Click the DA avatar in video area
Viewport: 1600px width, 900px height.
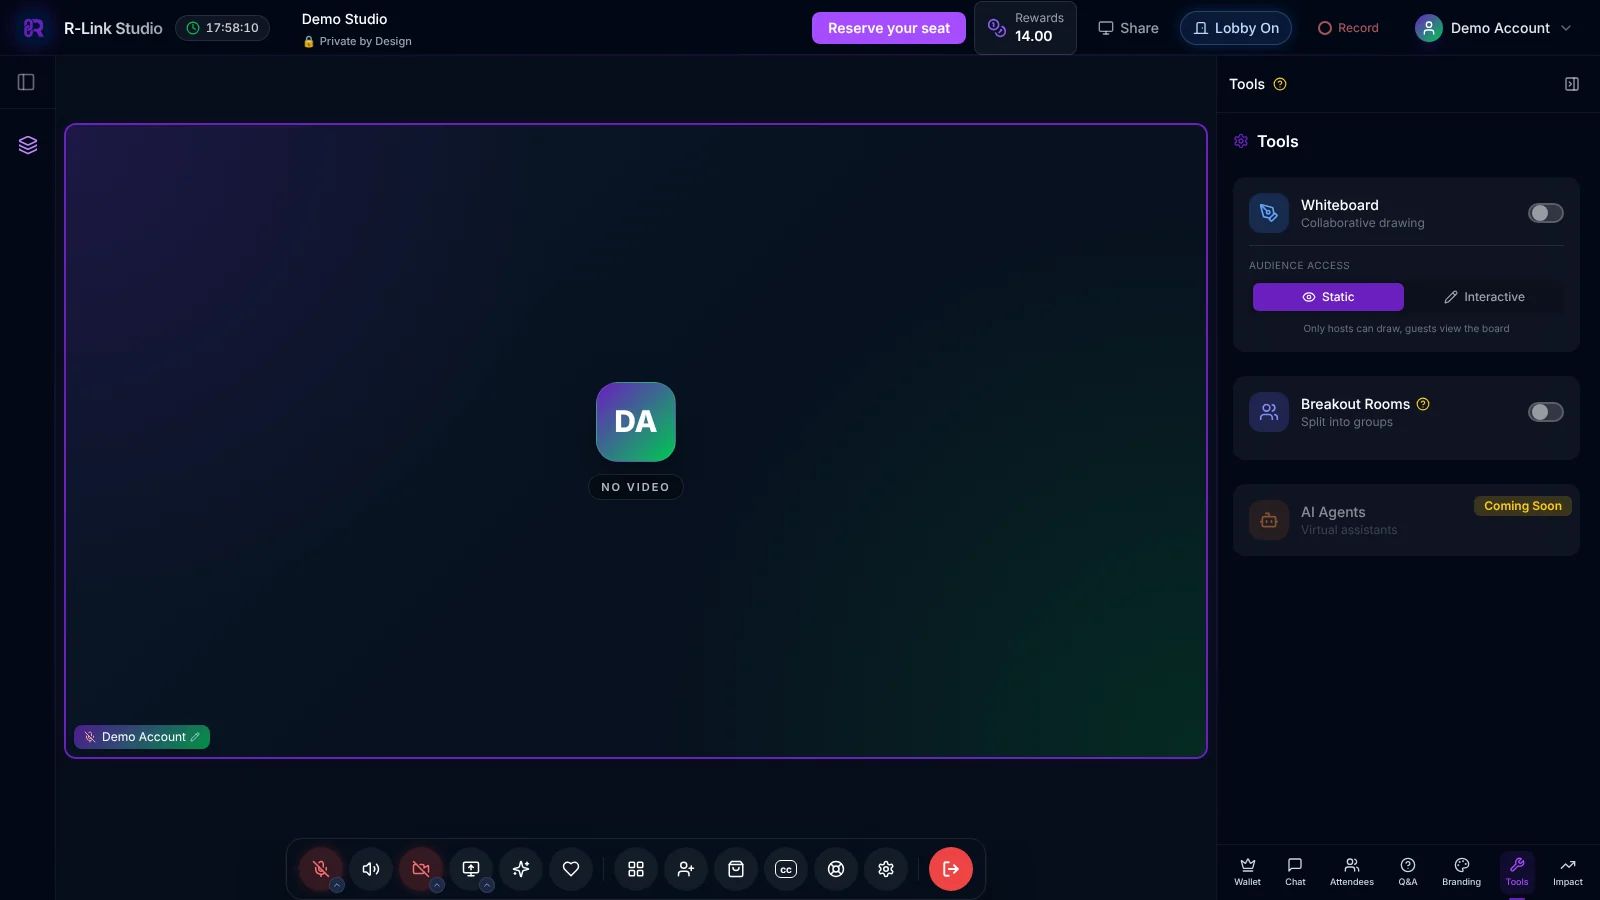point(636,422)
